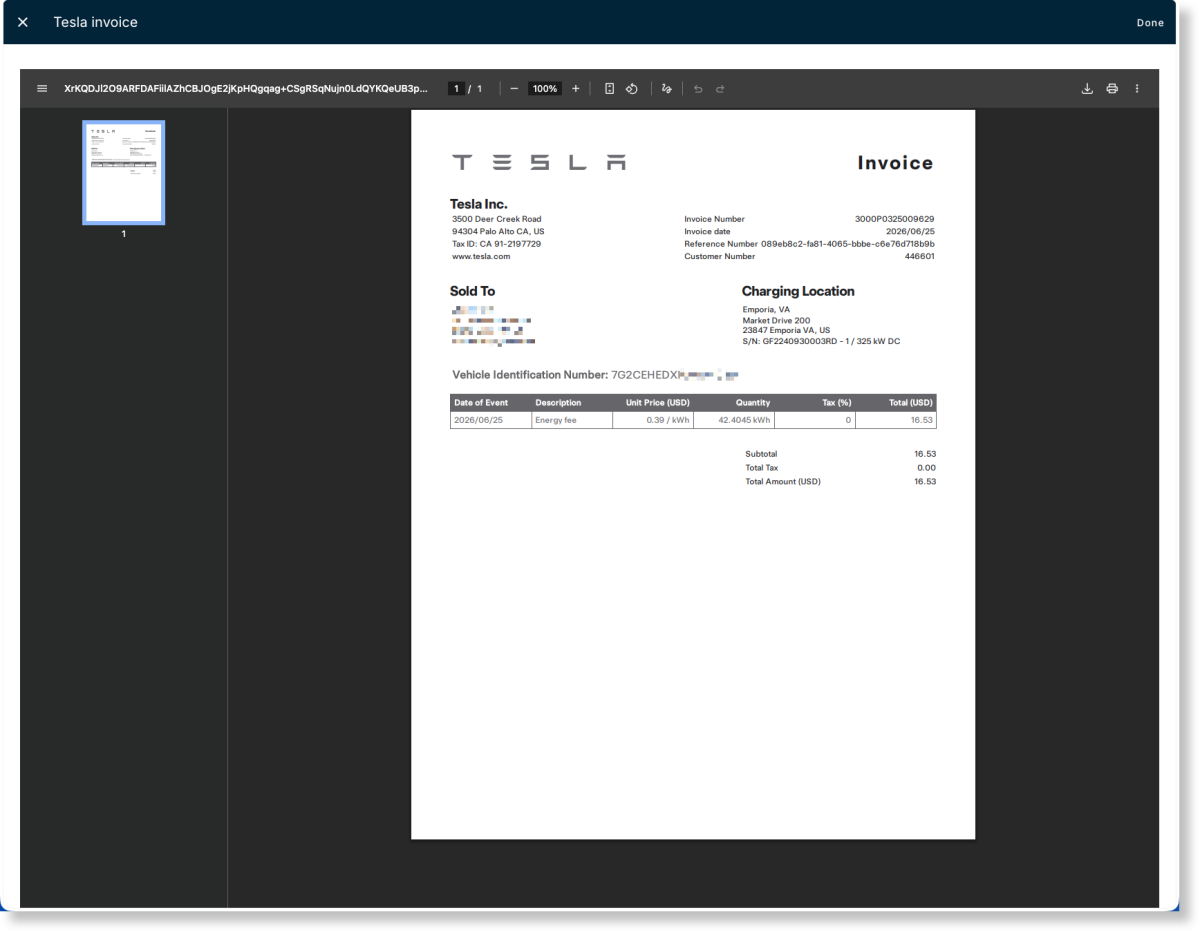
Task: Click the Subtotal label
Action: pyautogui.click(x=761, y=454)
